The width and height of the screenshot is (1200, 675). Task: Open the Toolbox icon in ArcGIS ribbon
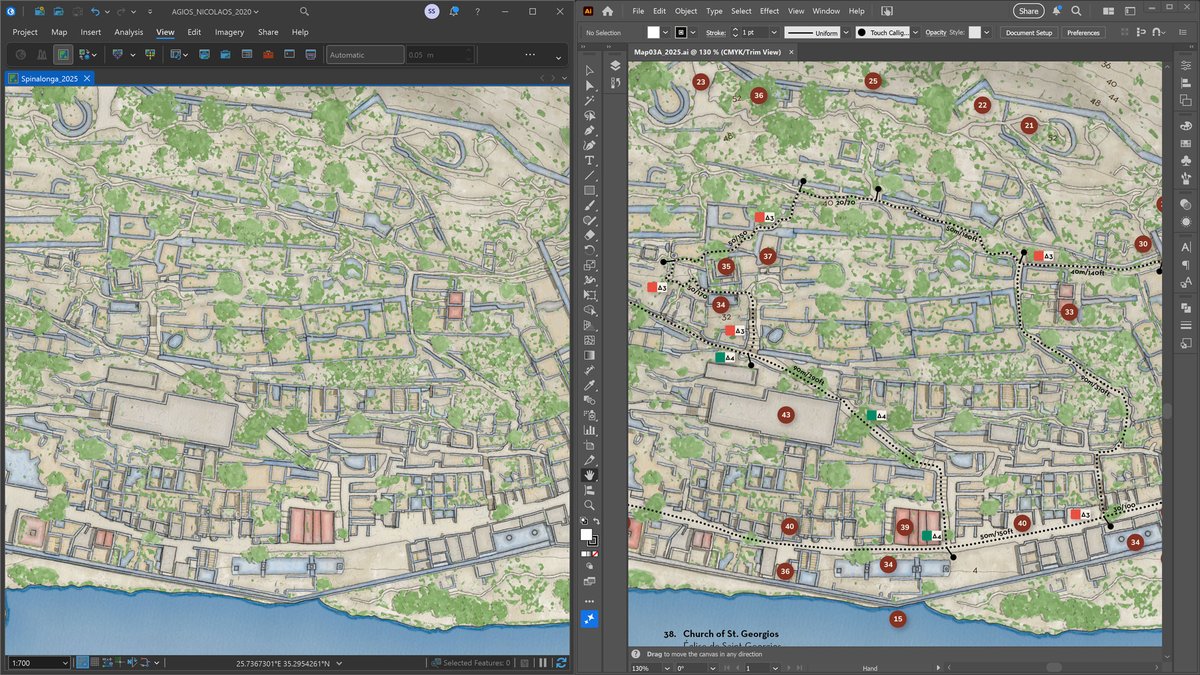[x=268, y=54]
